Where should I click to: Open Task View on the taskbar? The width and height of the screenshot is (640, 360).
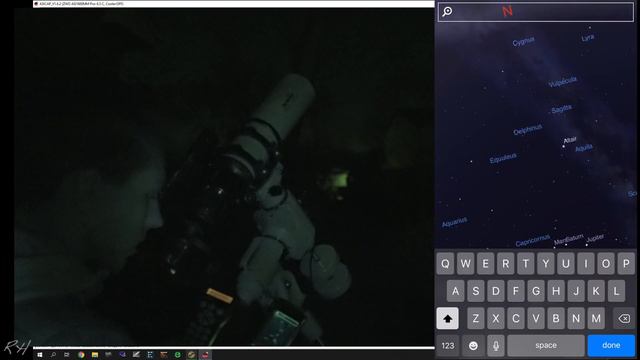[x=67, y=355]
